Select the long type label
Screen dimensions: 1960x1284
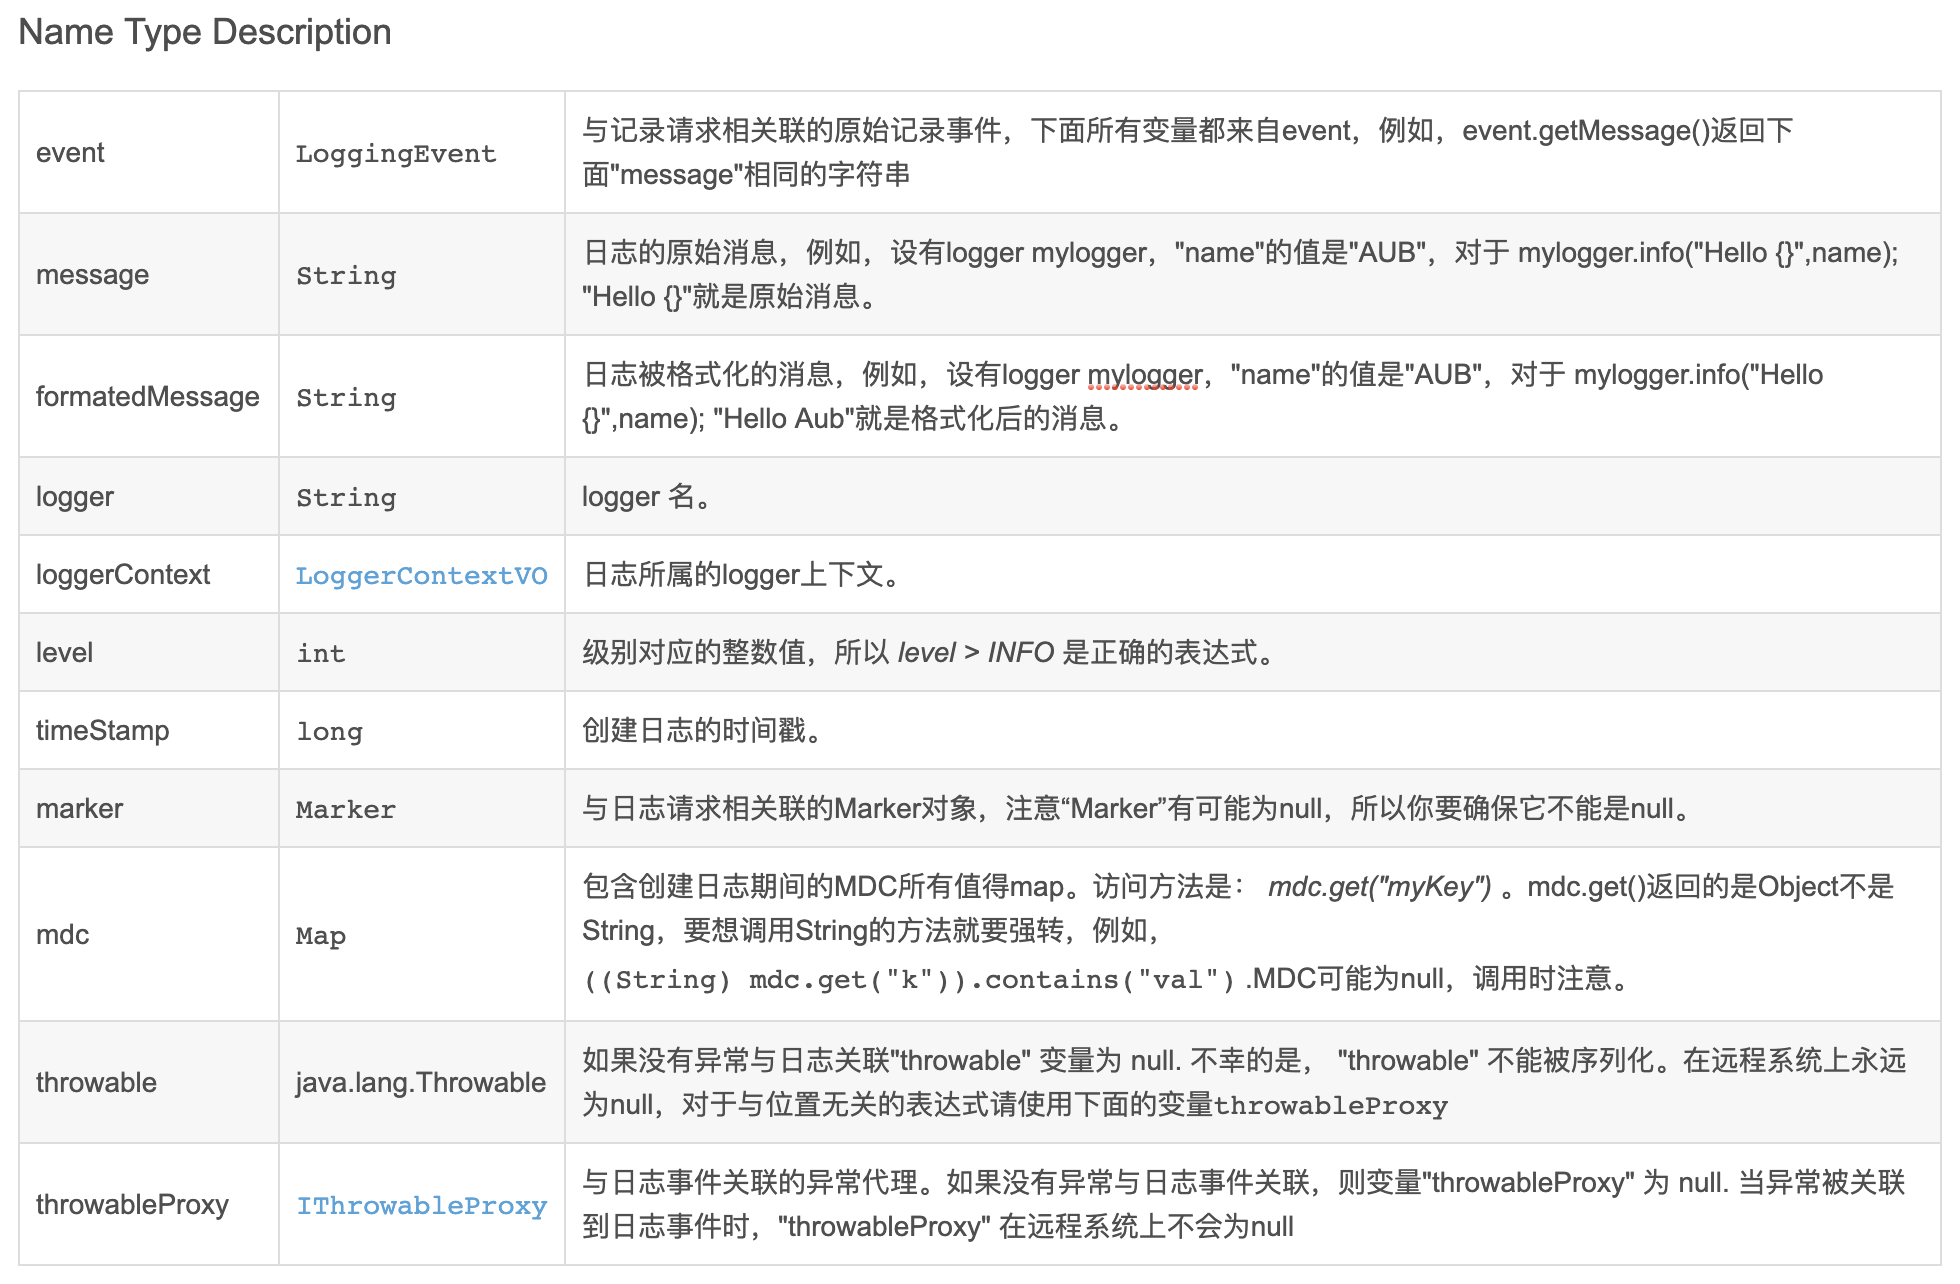330,730
